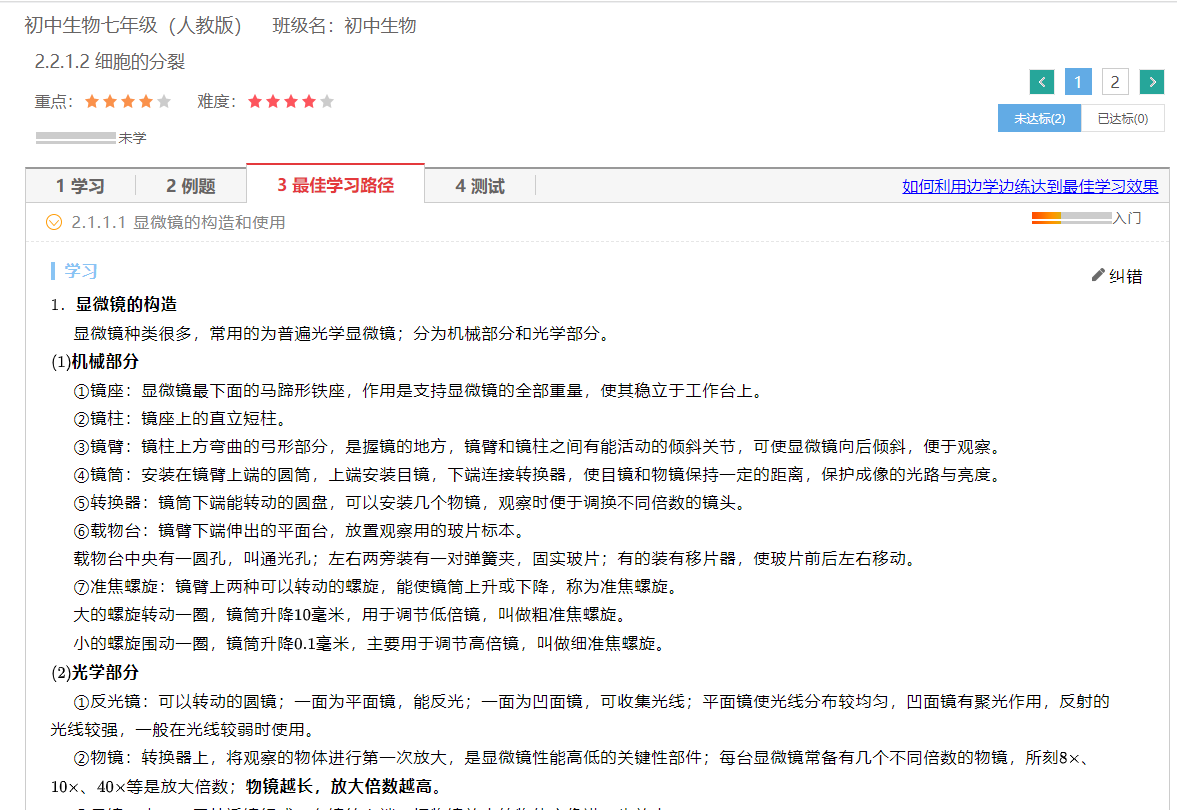Switch to the 3 最佳学习路径 tab
Image resolution: width=1177 pixels, height=810 pixels.
336,185
